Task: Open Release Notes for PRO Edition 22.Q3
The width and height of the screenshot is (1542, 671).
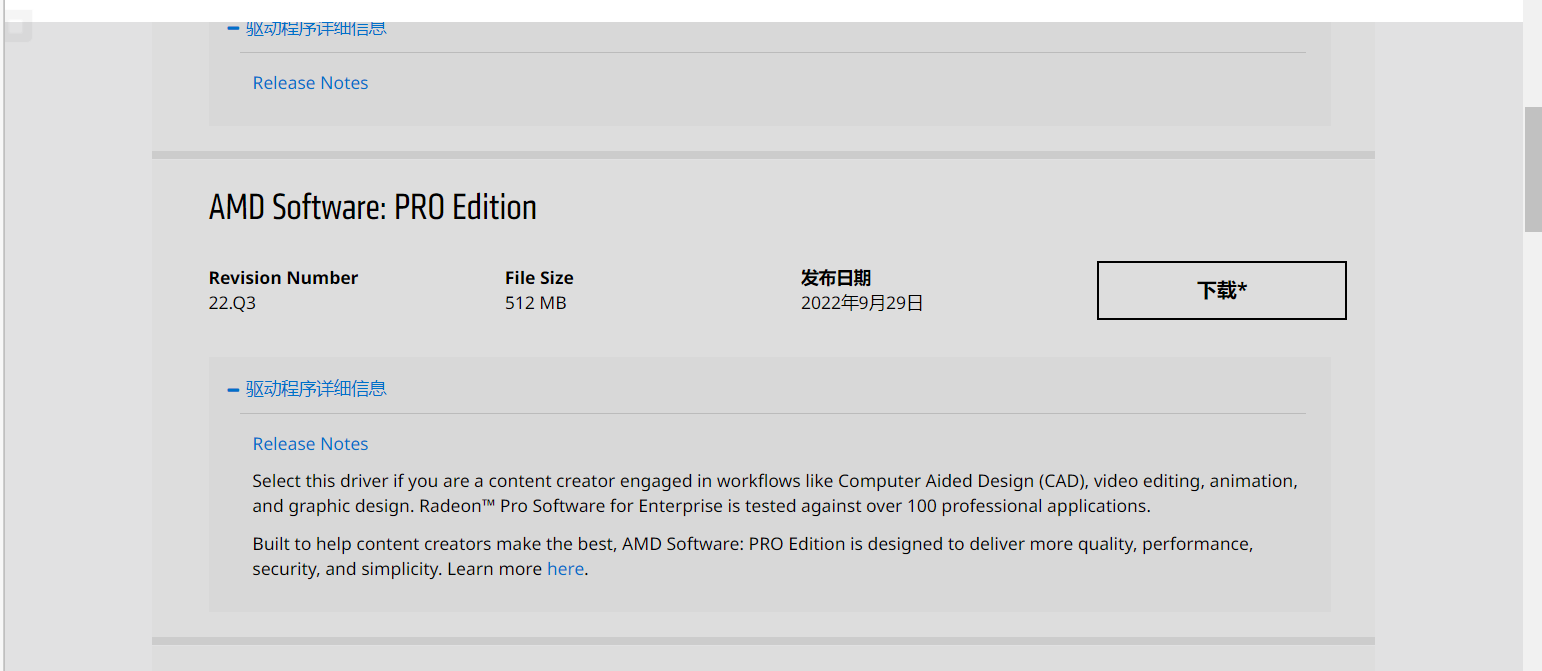Action: (310, 444)
